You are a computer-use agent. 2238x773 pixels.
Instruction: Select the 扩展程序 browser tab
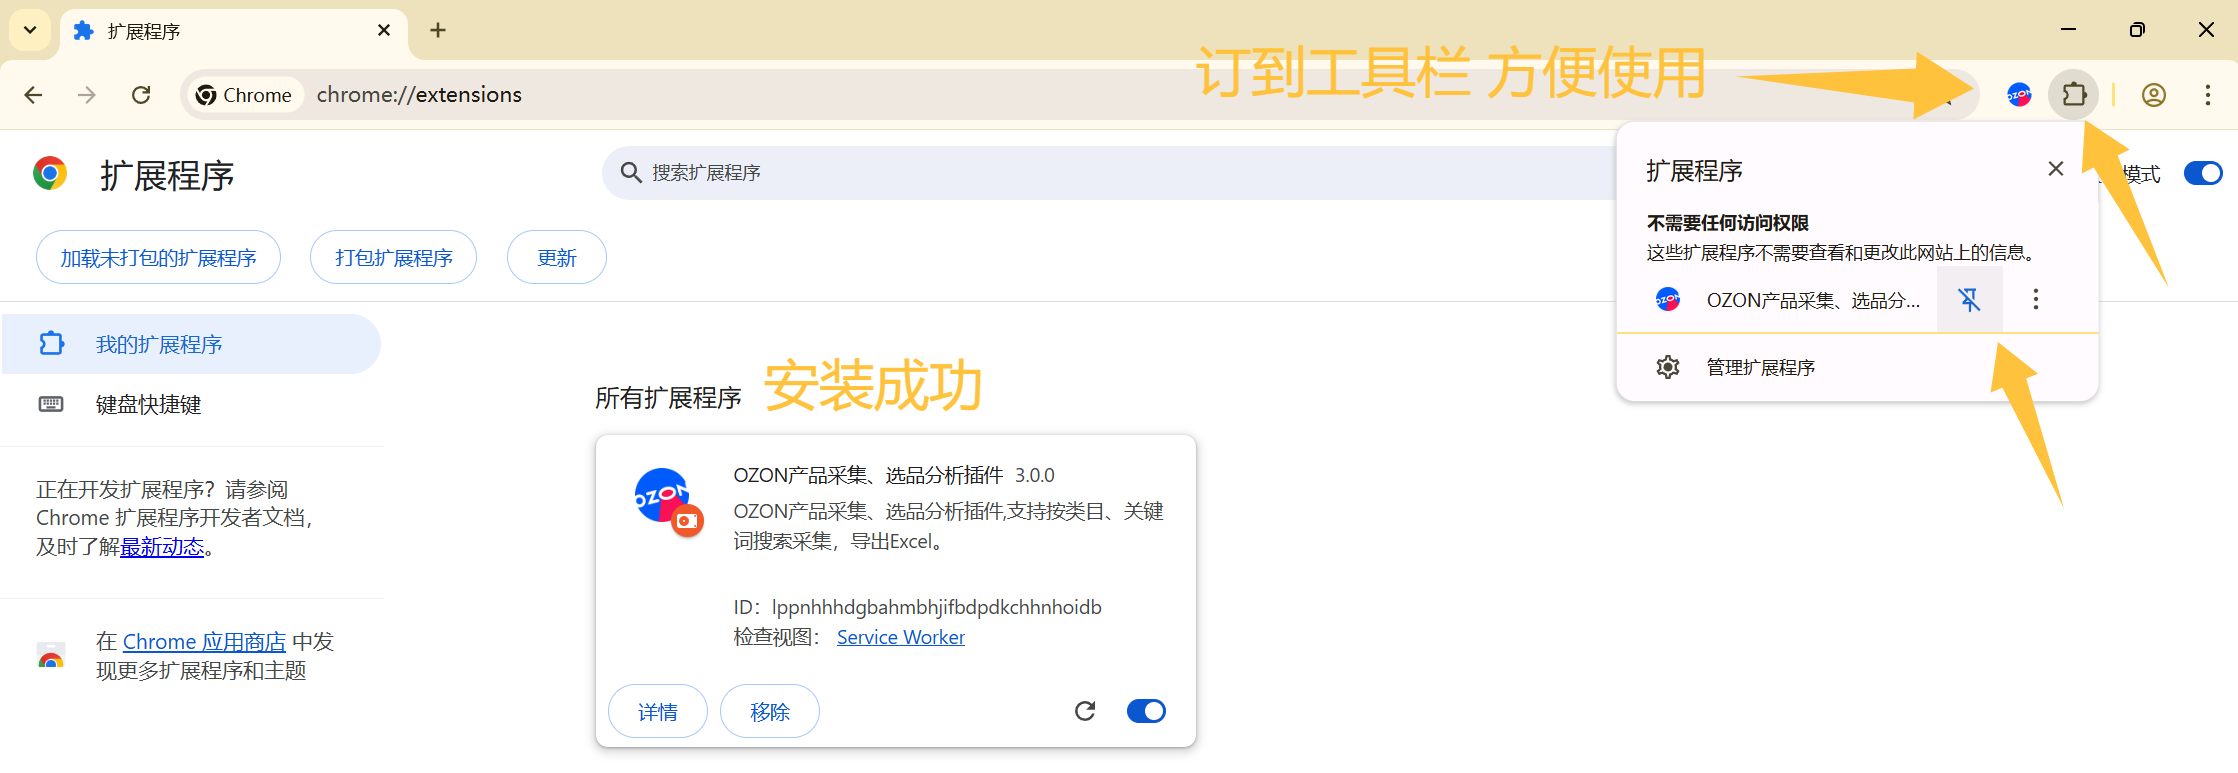(x=234, y=31)
